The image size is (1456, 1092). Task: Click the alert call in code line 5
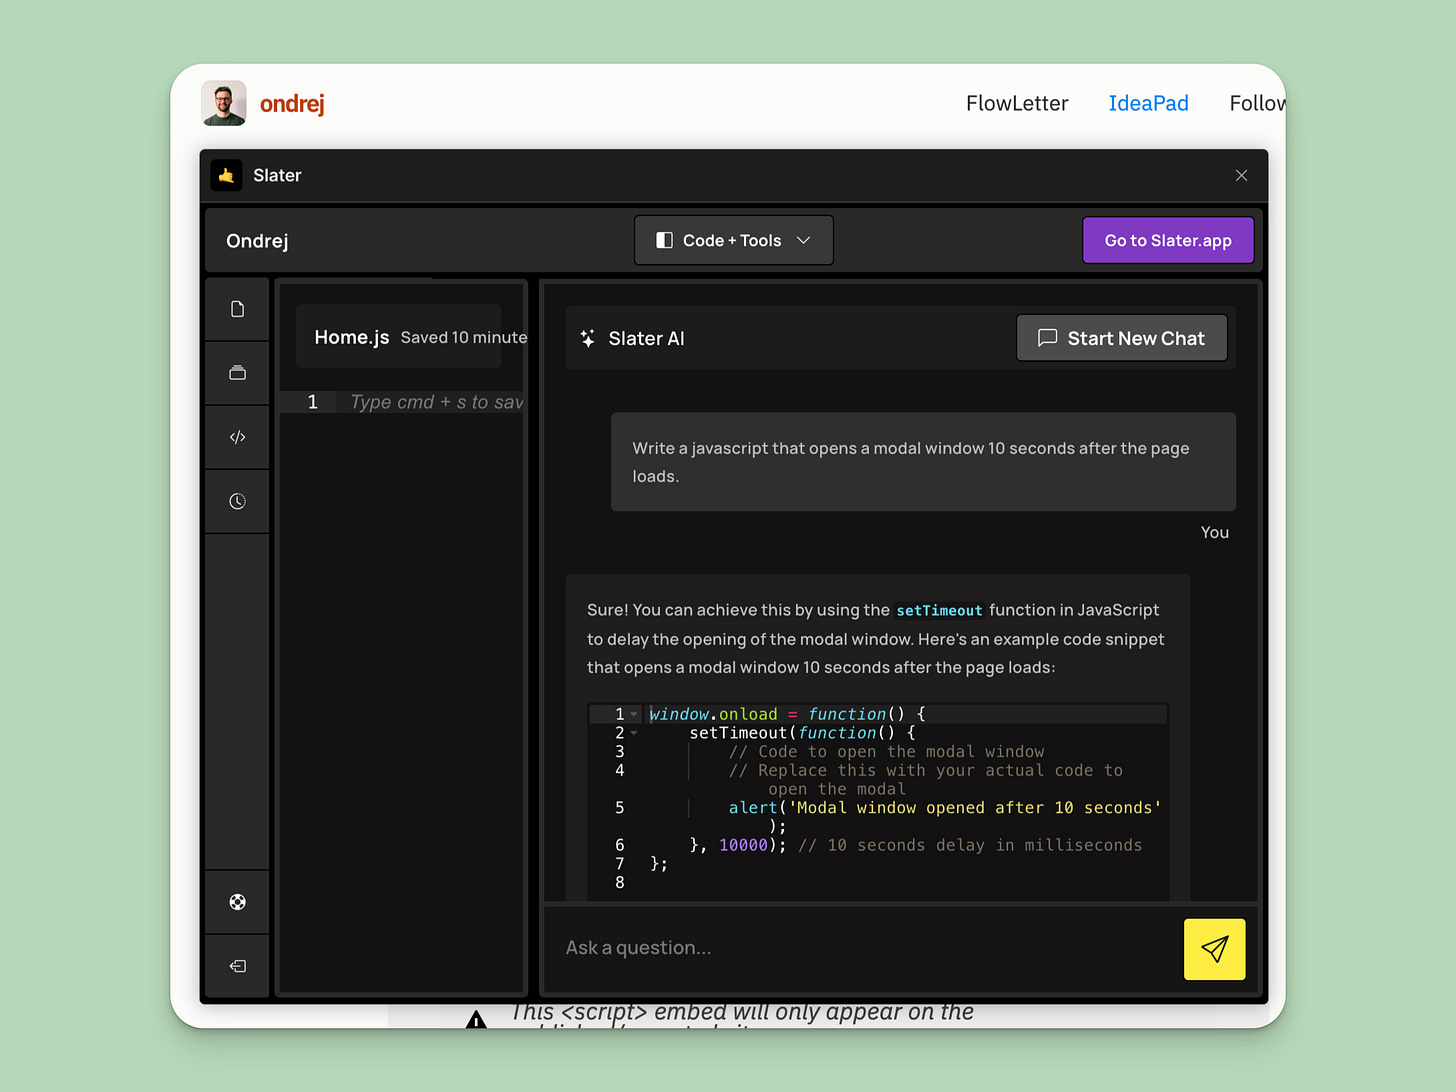tap(753, 808)
